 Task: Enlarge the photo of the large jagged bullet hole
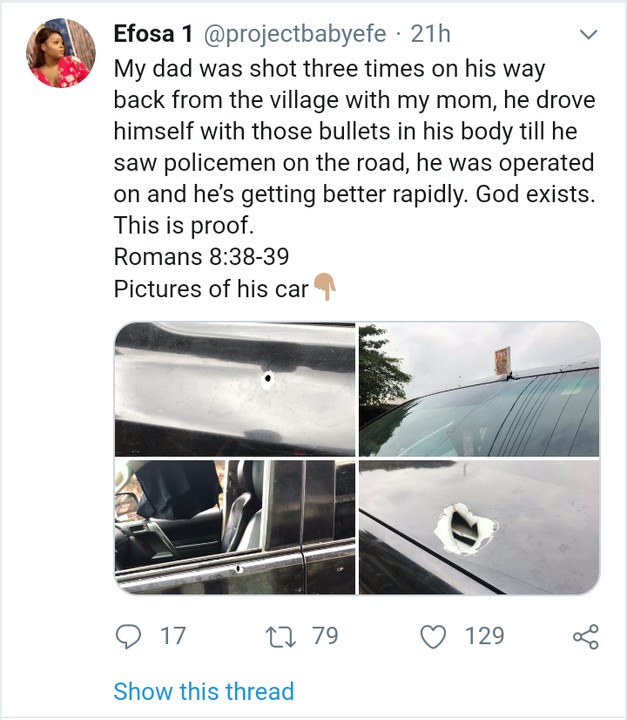point(479,528)
